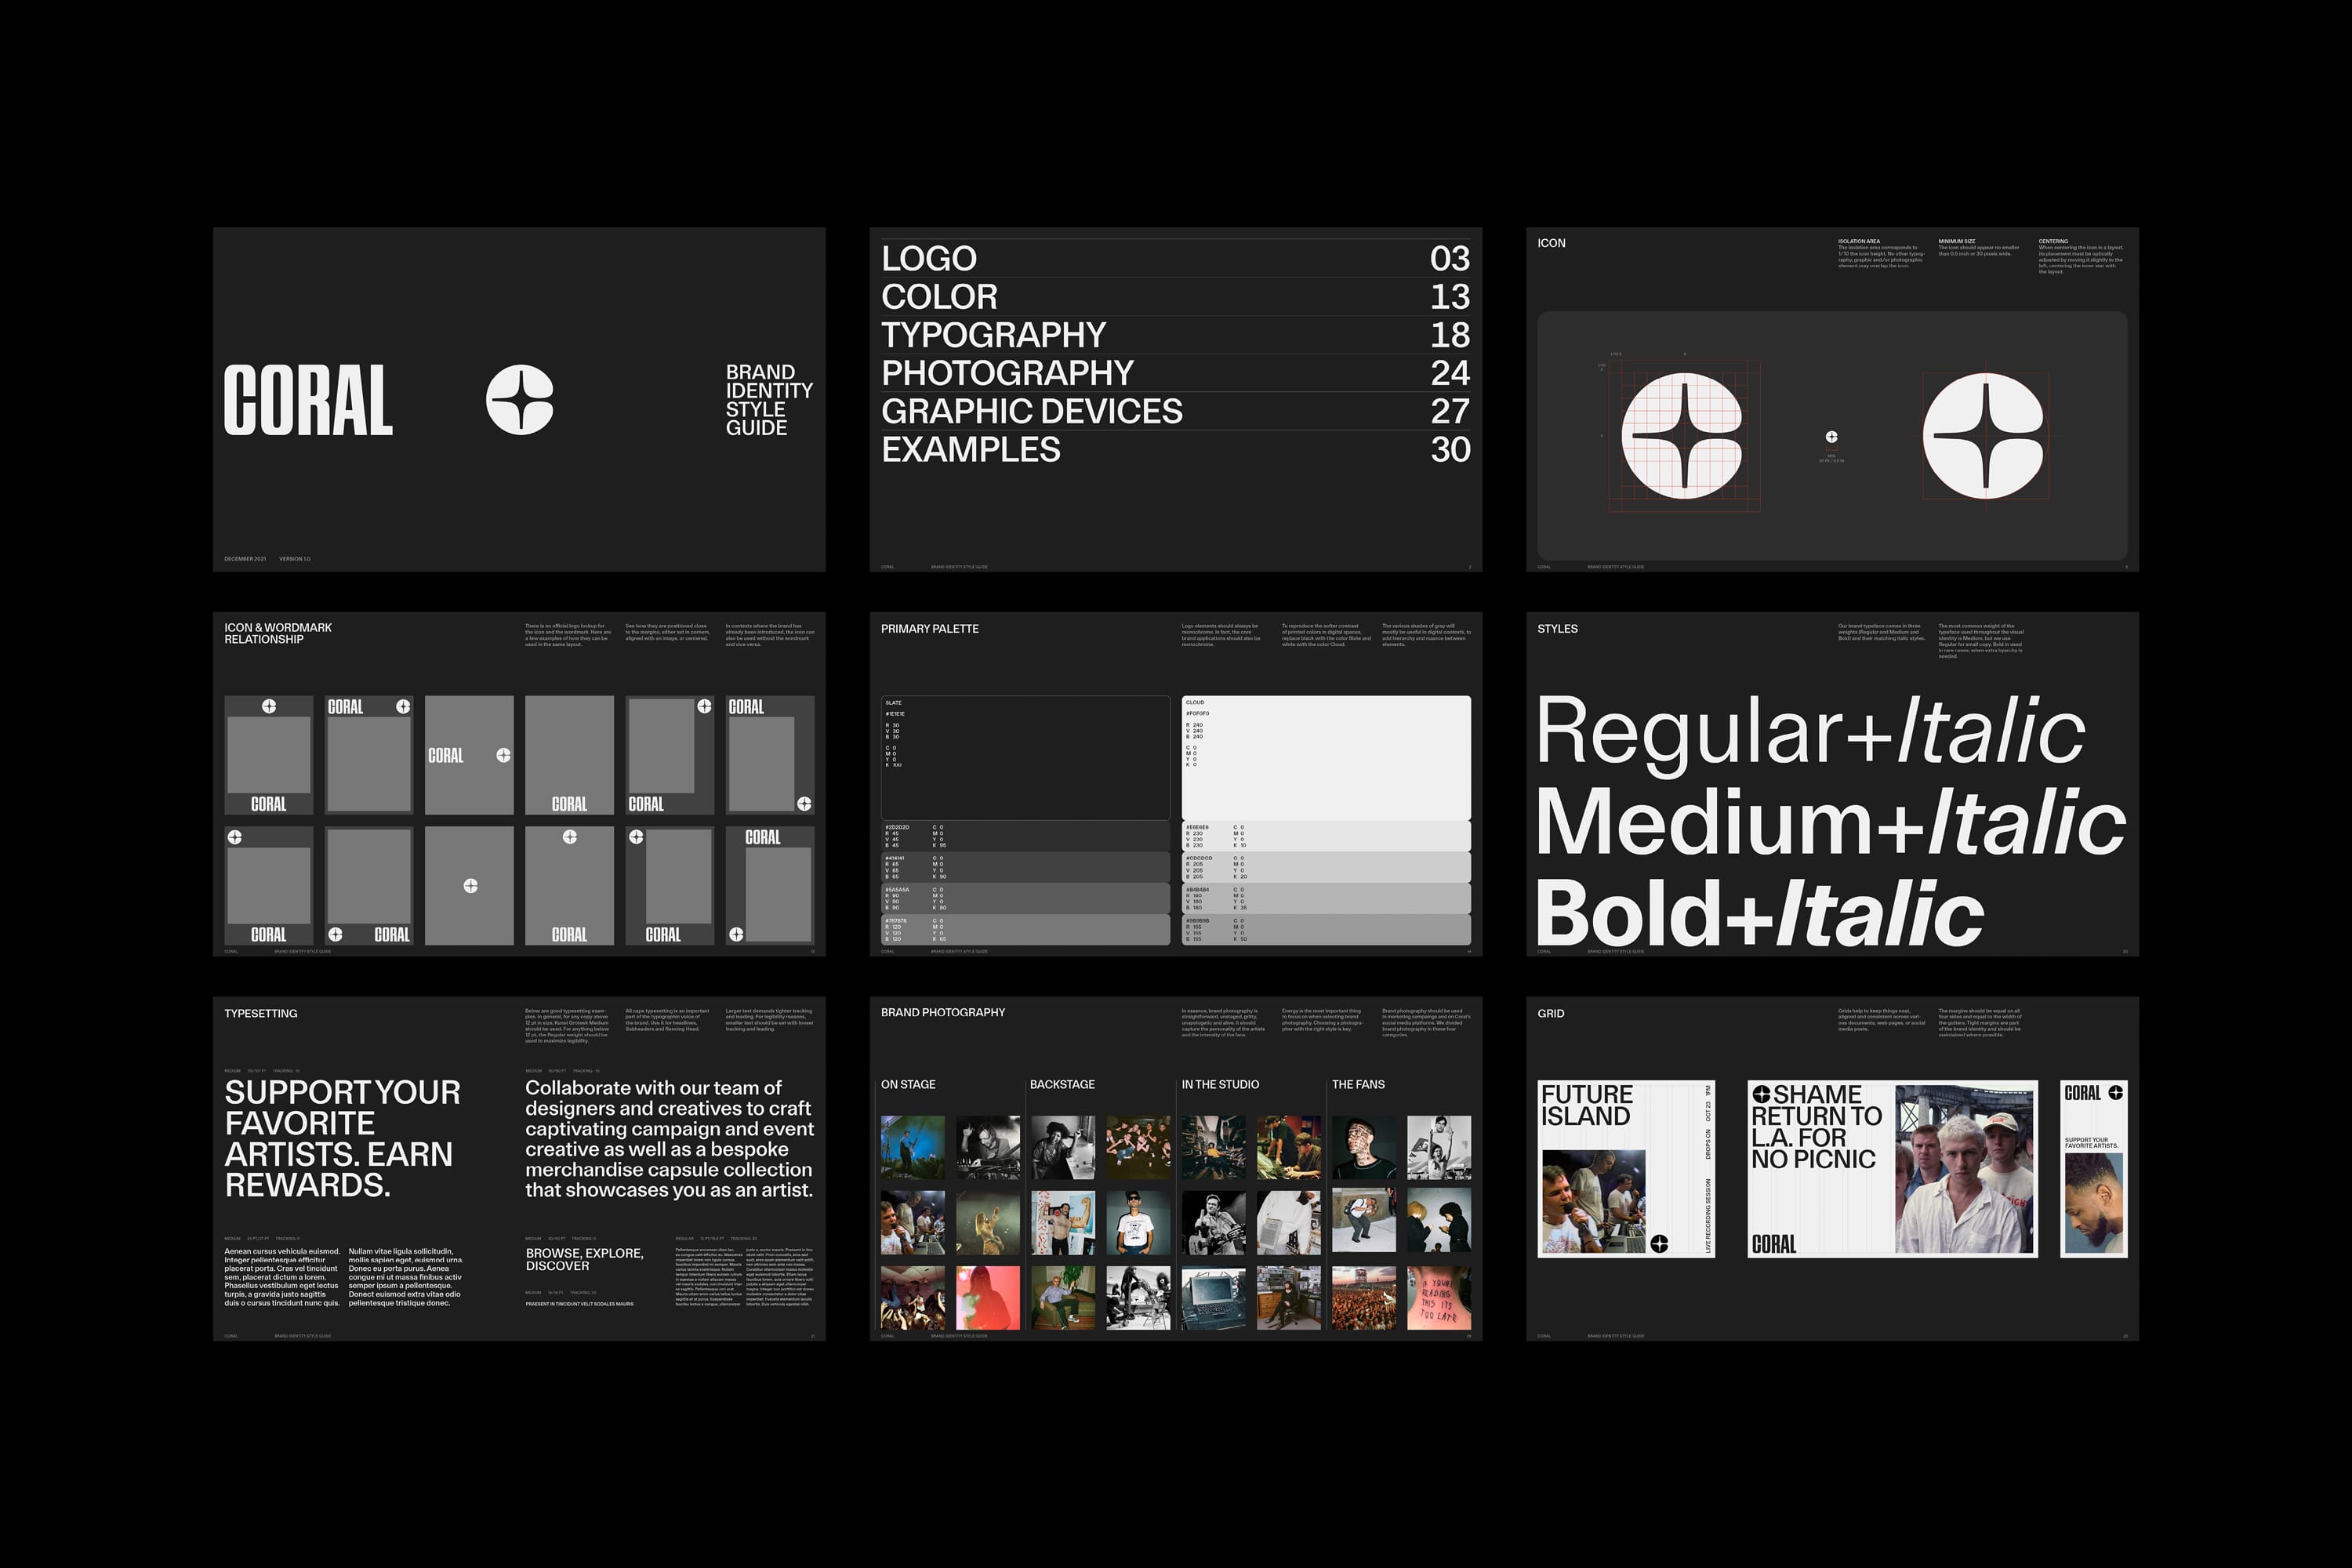The image size is (2352, 1568).
Task: Click the Coral star icon on cover slide
Action: point(519,400)
